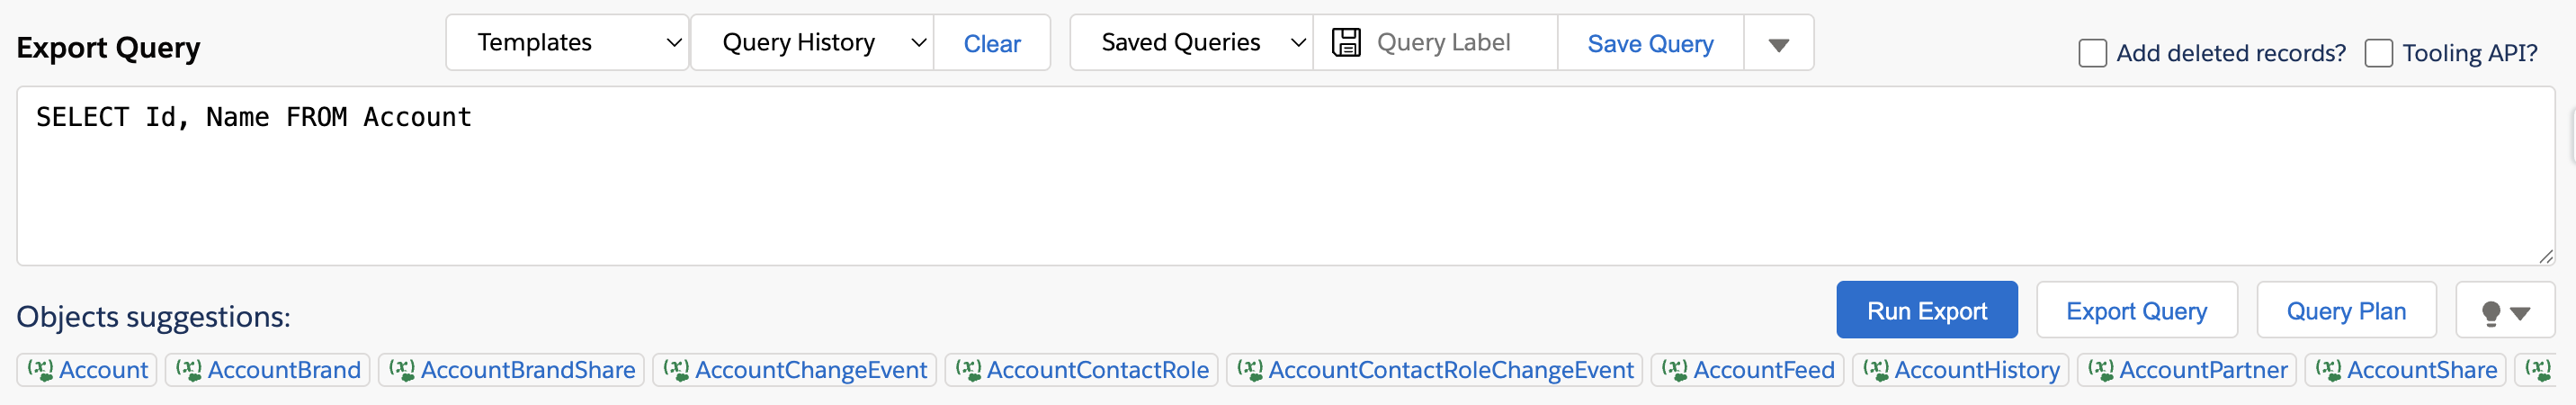Screen dimensions: 2576x405
Task: Click inside the SOQL query text area
Action: tap(1285, 175)
